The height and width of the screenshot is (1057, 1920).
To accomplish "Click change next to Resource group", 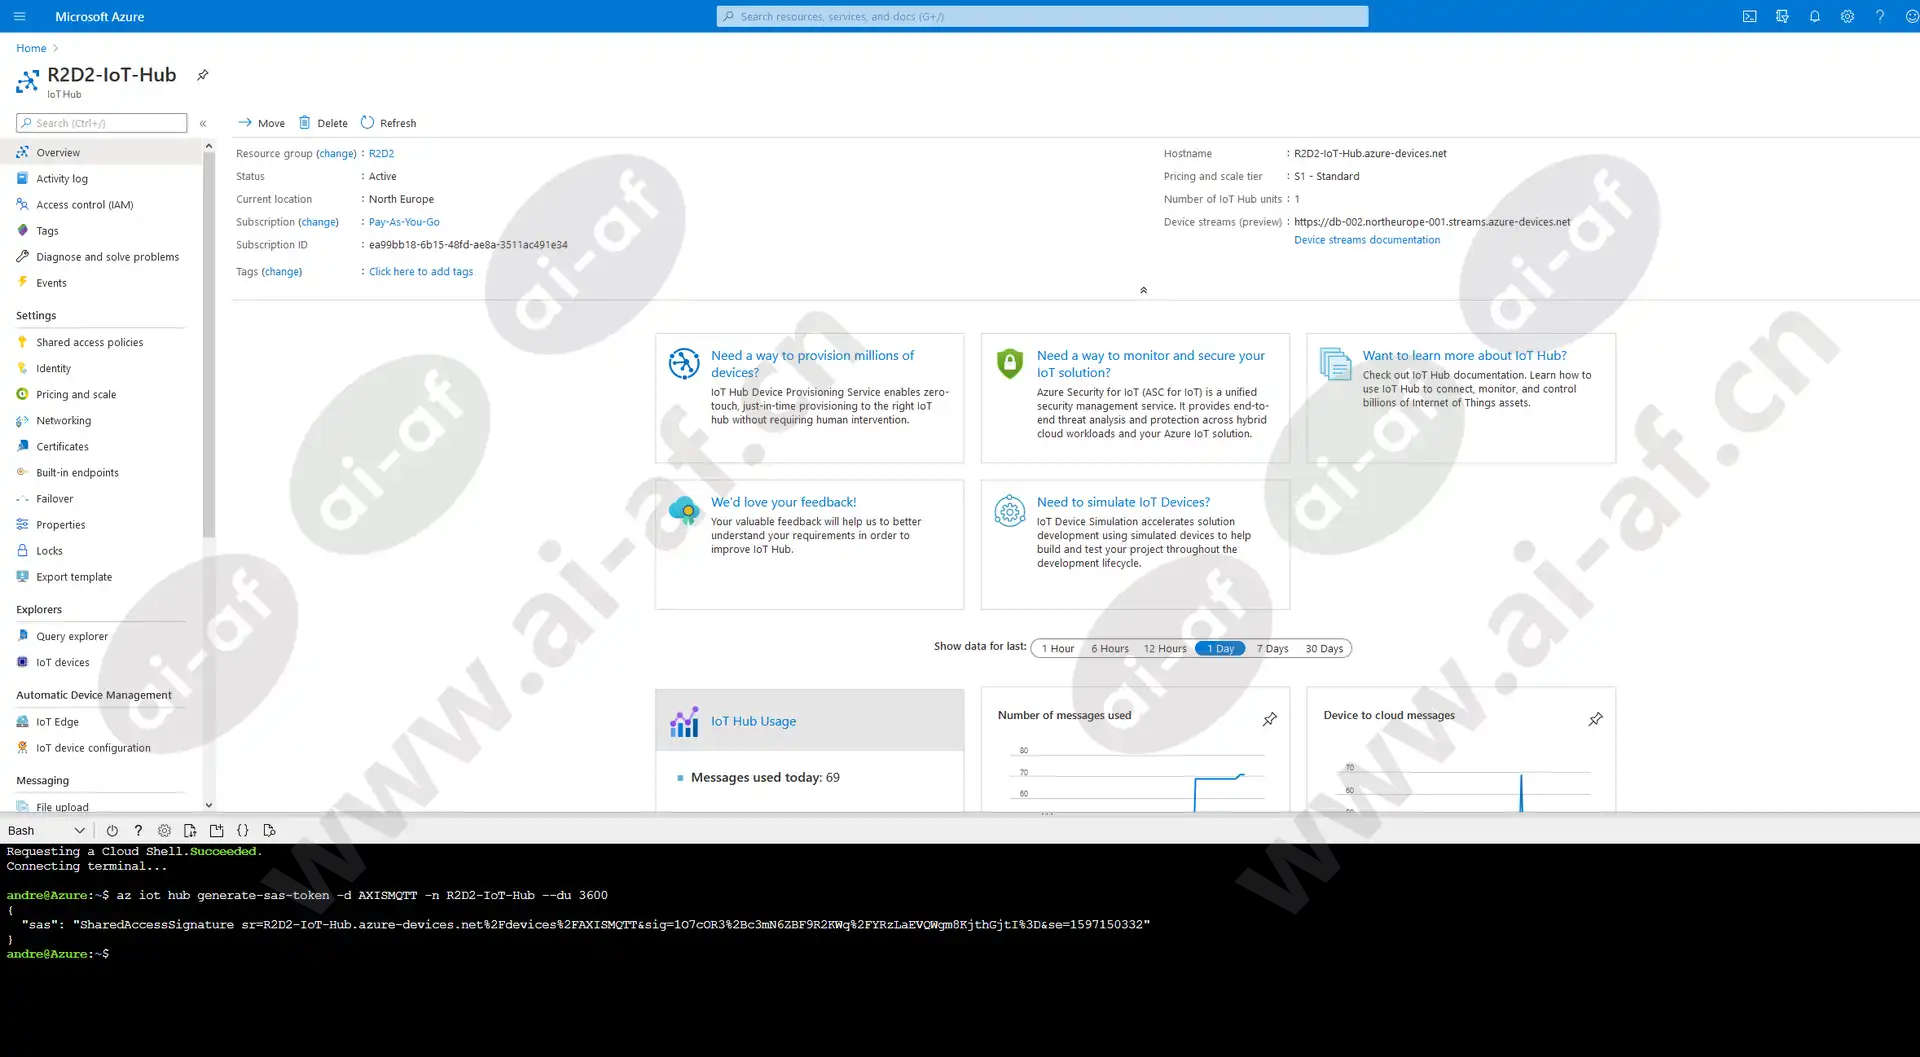I will (336, 153).
